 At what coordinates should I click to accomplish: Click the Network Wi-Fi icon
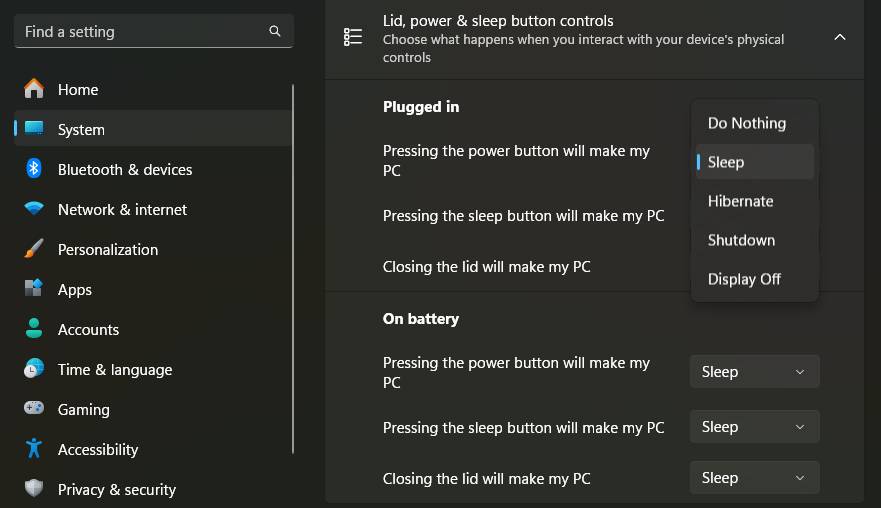[x=34, y=208]
